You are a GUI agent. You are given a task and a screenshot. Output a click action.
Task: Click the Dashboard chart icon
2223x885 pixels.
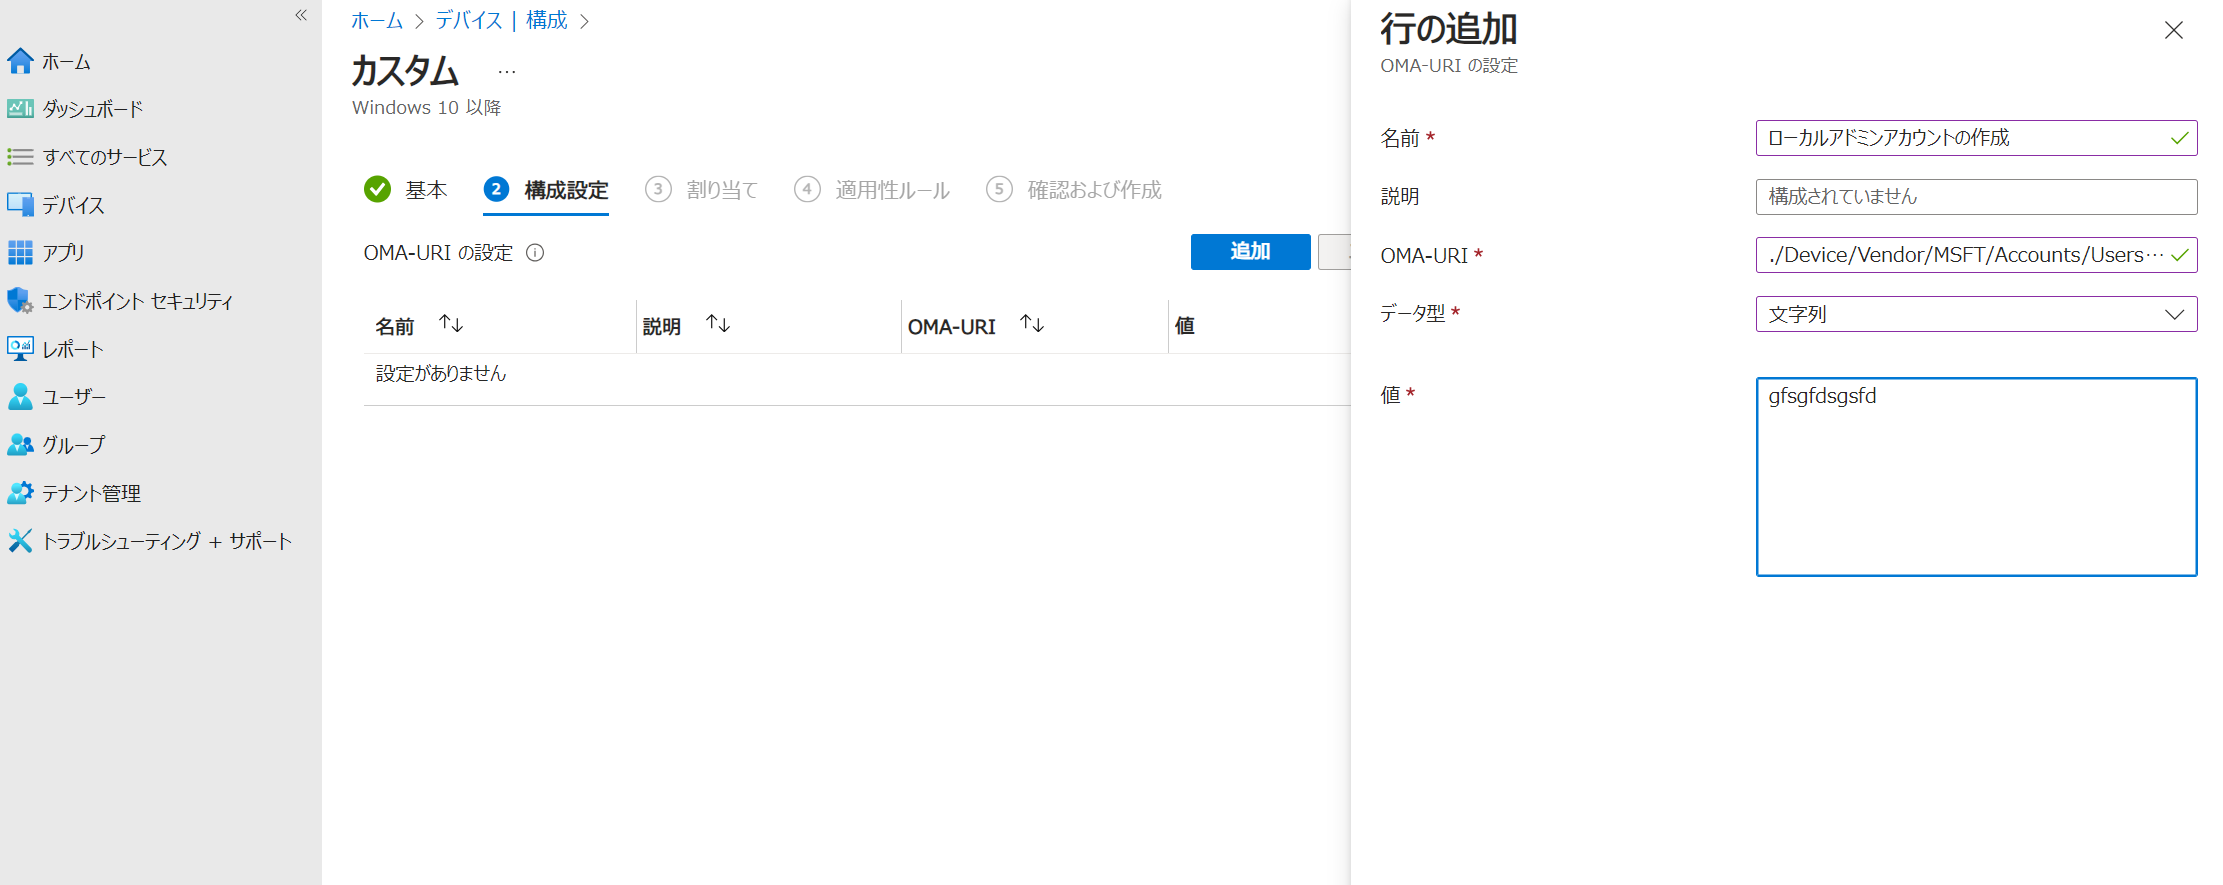tap(20, 108)
